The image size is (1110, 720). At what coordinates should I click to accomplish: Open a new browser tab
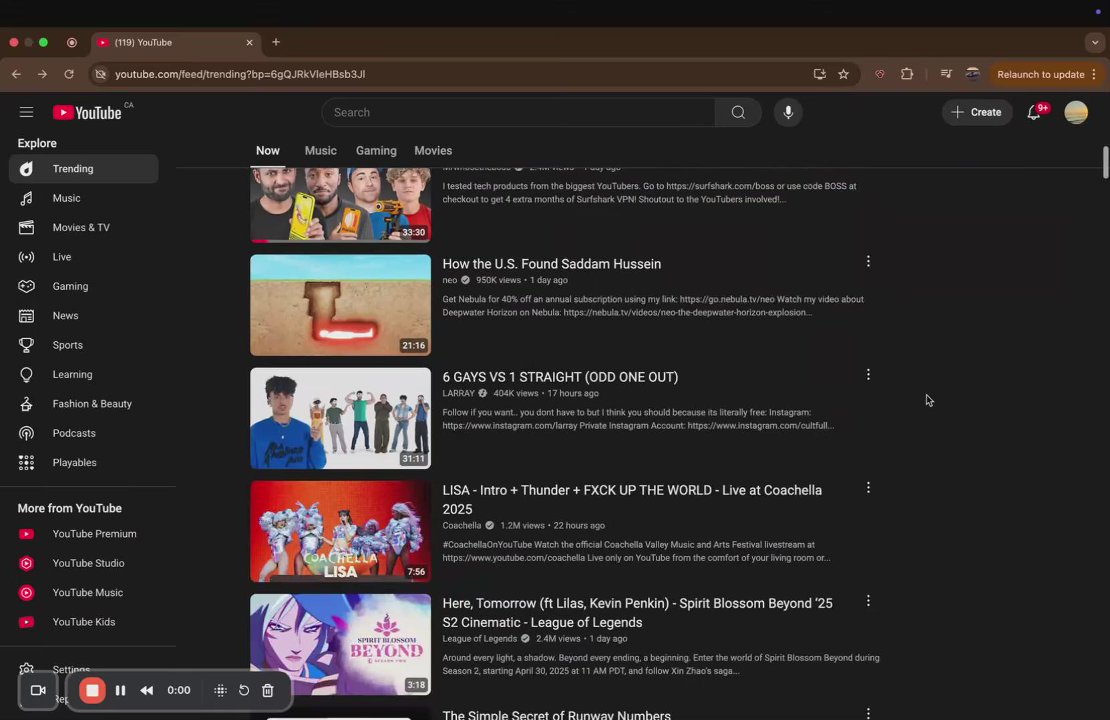coord(276,42)
